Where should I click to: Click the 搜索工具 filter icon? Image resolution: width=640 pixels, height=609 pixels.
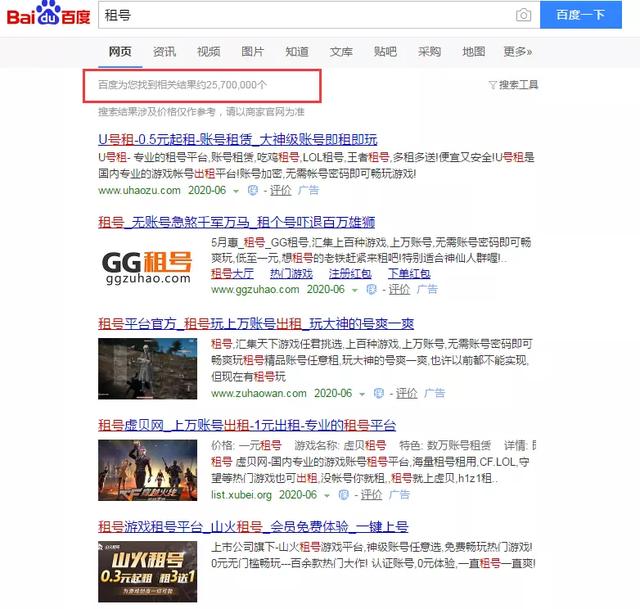click(x=493, y=85)
